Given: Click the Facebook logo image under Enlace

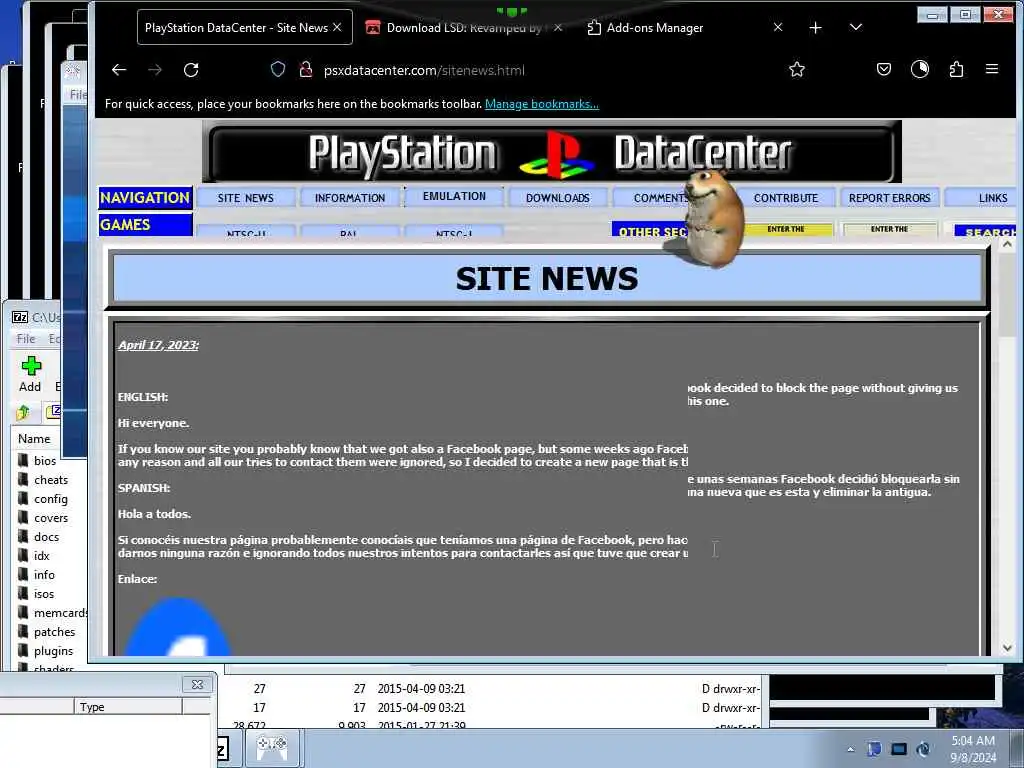Looking at the screenshot, I should 178,626.
